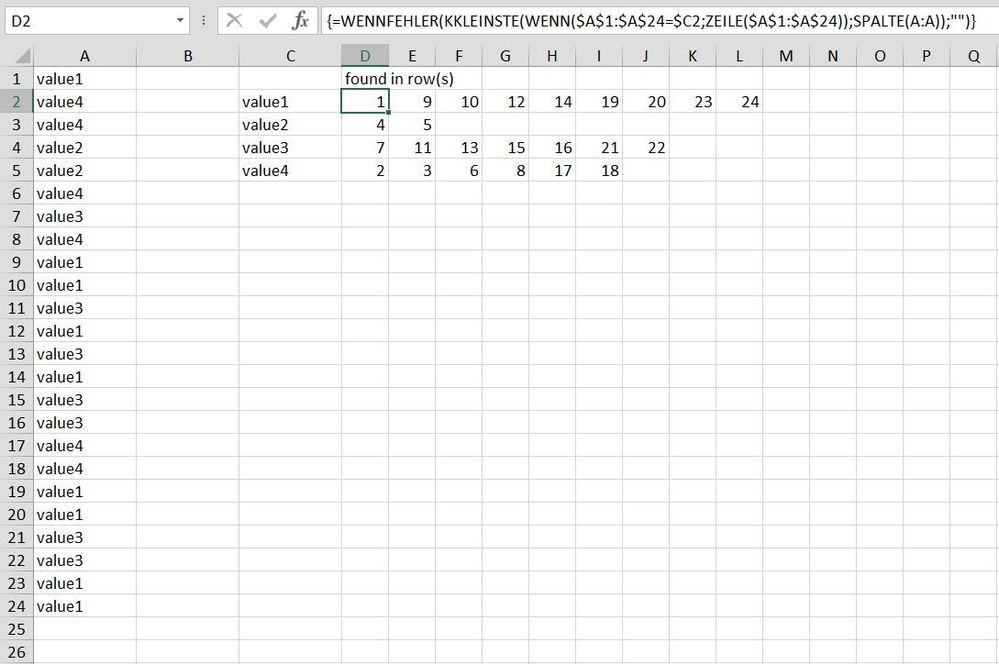
Task: Click cell D3 showing 4
Action: pos(365,125)
